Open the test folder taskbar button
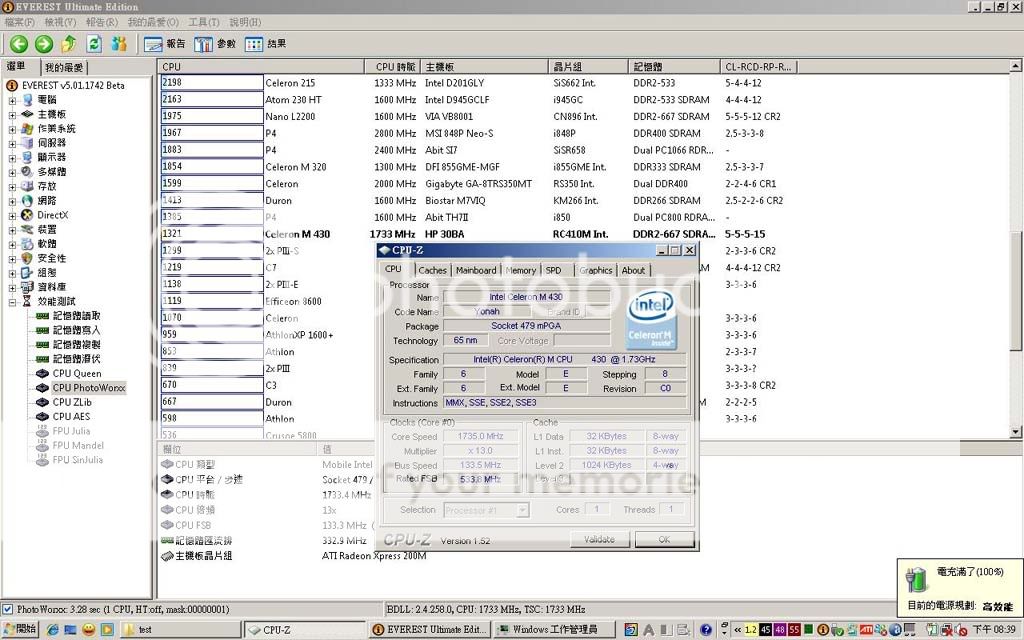The image size is (1024, 640). tap(178, 630)
